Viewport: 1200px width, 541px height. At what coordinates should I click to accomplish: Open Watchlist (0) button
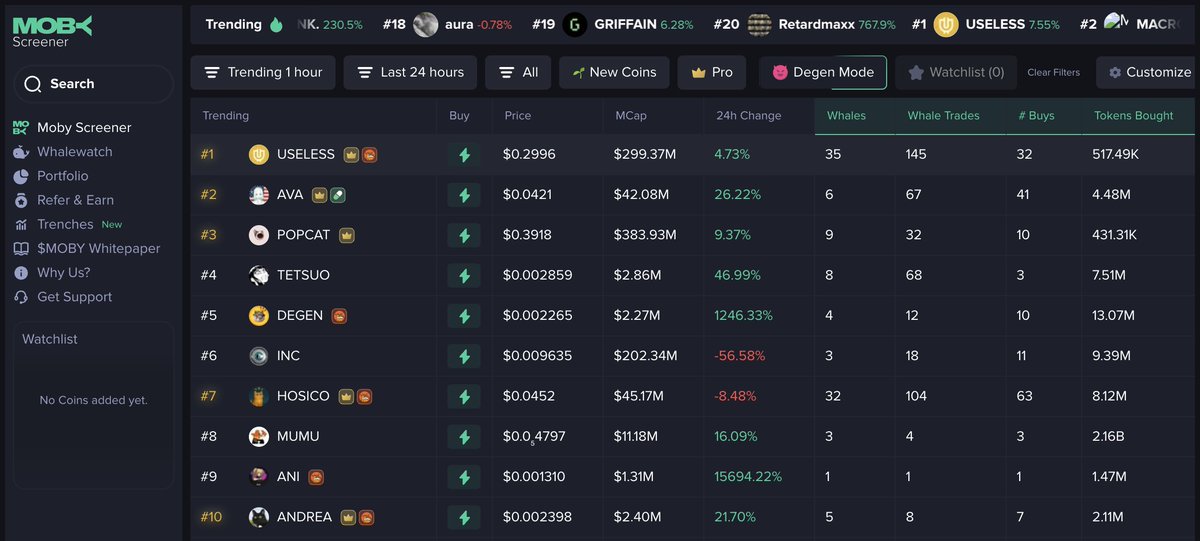pyautogui.click(x=956, y=72)
